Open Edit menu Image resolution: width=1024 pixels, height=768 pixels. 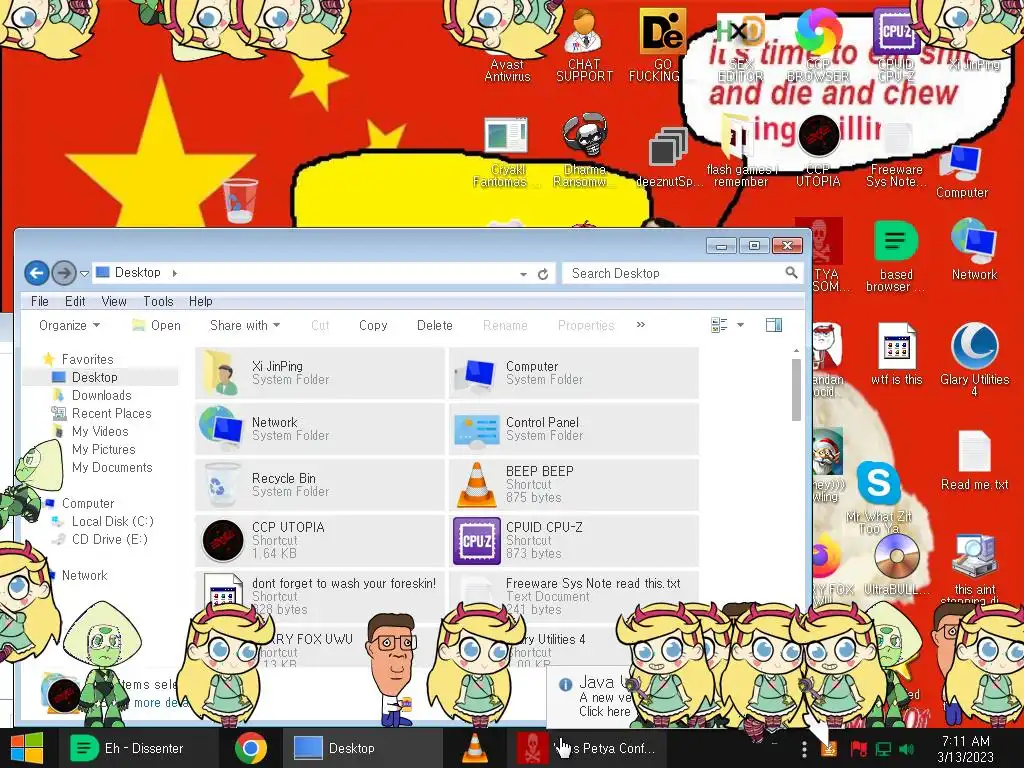(75, 301)
